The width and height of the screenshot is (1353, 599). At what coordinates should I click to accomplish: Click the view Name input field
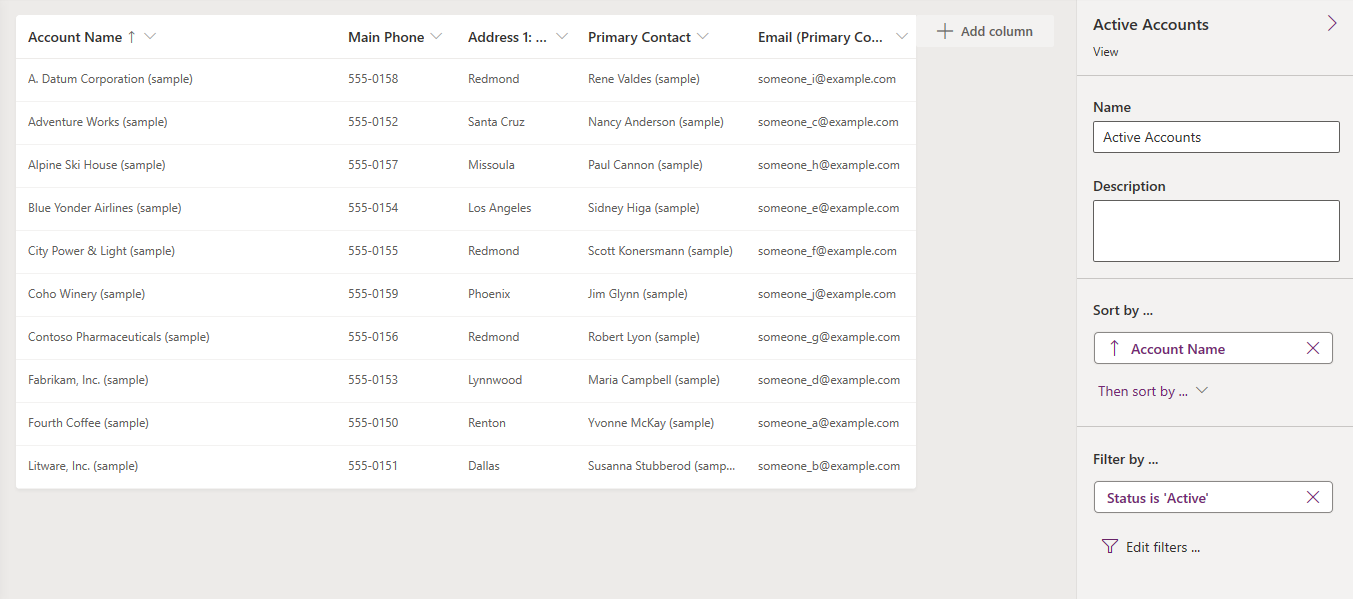(x=1215, y=137)
